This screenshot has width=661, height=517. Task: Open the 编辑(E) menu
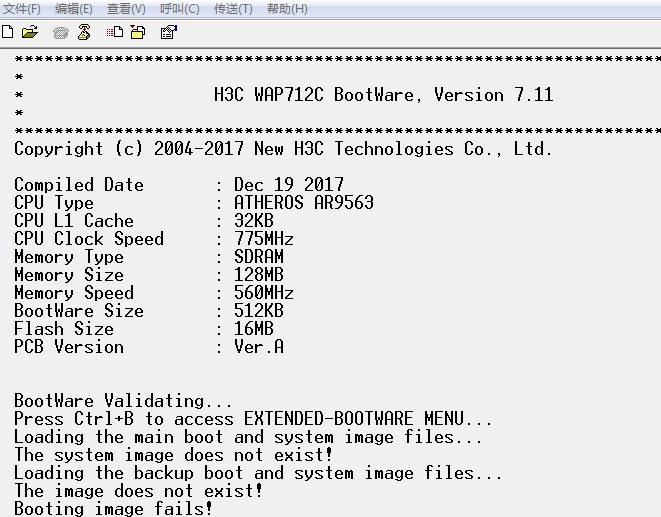tap(74, 8)
